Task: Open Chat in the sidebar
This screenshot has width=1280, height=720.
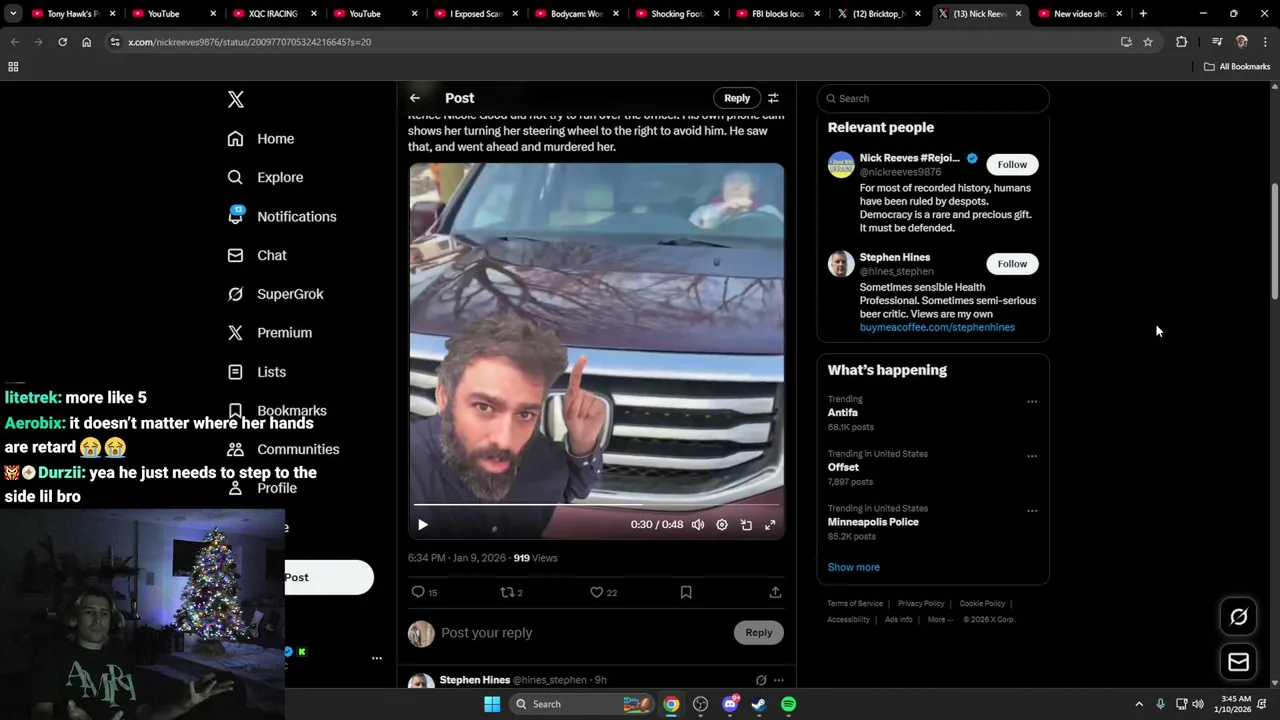Action: [x=256, y=255]
